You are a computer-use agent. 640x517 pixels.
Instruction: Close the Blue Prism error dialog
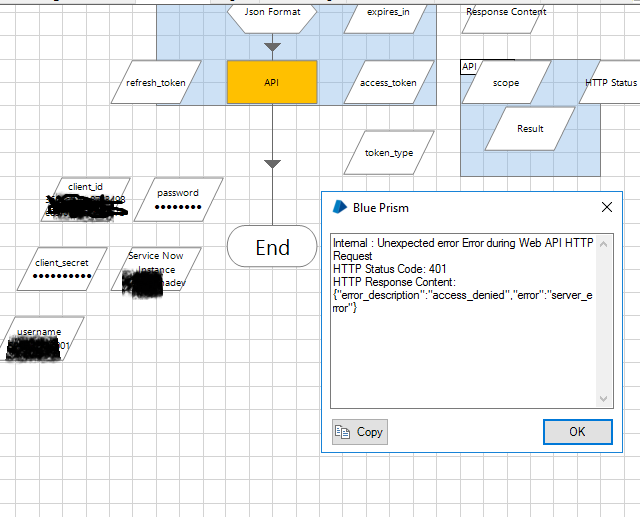607,207
